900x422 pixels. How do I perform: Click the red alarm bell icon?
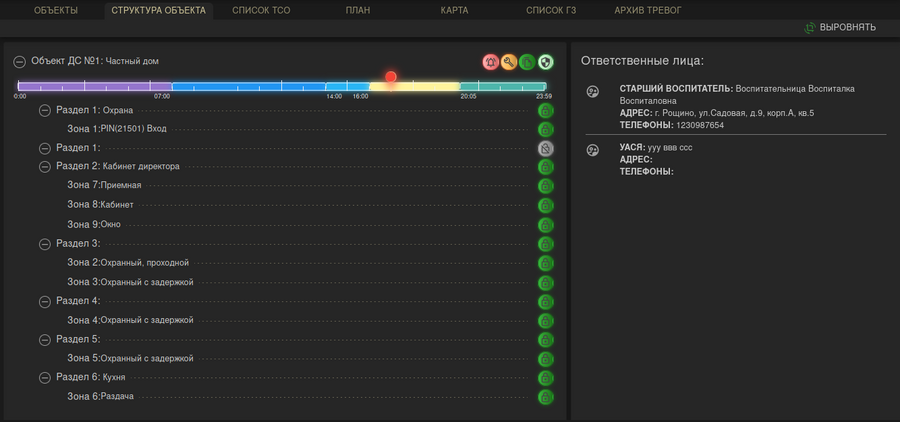click(x=491, y=62)
